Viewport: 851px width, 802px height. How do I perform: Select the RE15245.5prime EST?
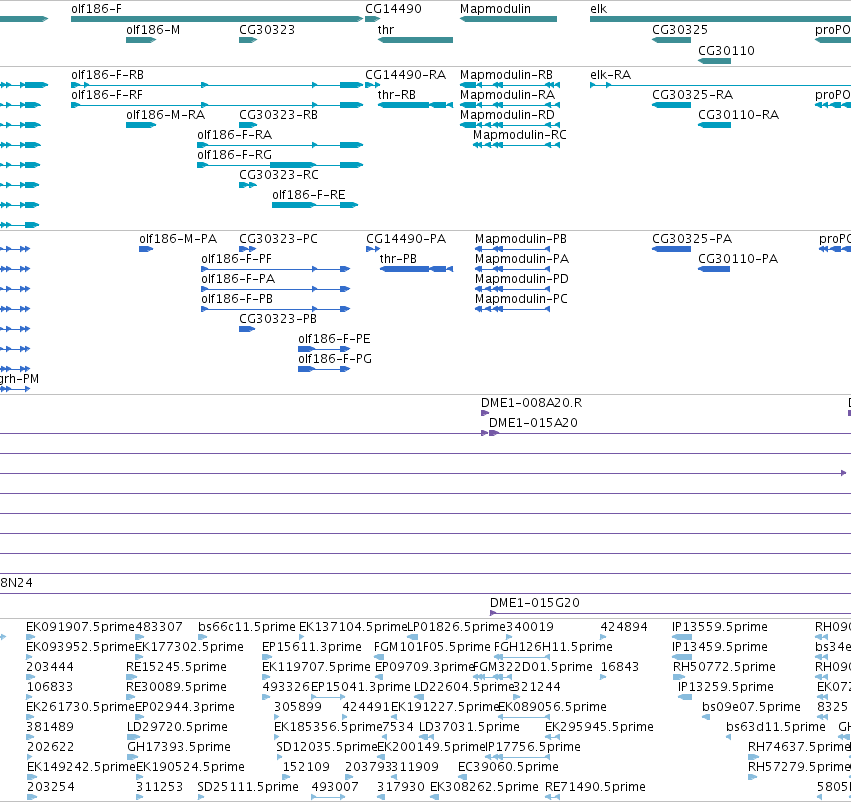point(132,677)
